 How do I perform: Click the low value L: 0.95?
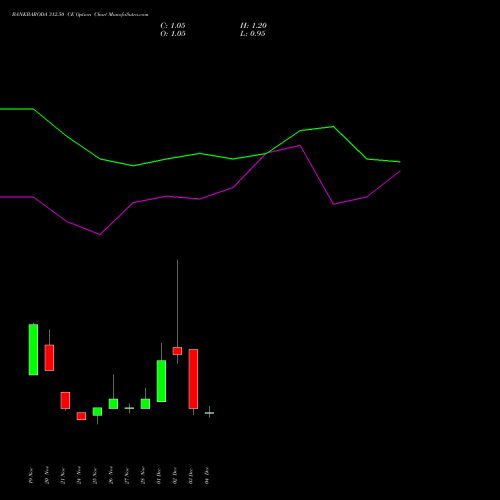253,34
